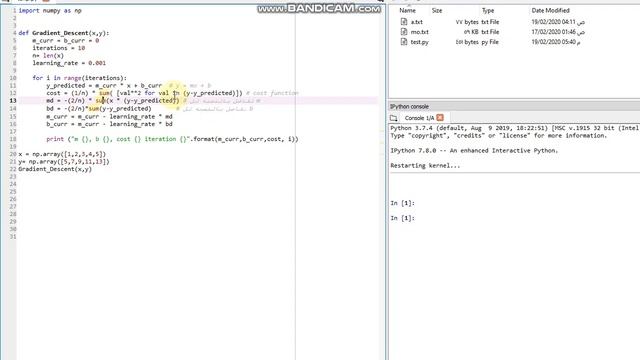The width and height of the screenshot is (640, 360).
Task: Click the 'n= len(x)' line
Action: 48,56
